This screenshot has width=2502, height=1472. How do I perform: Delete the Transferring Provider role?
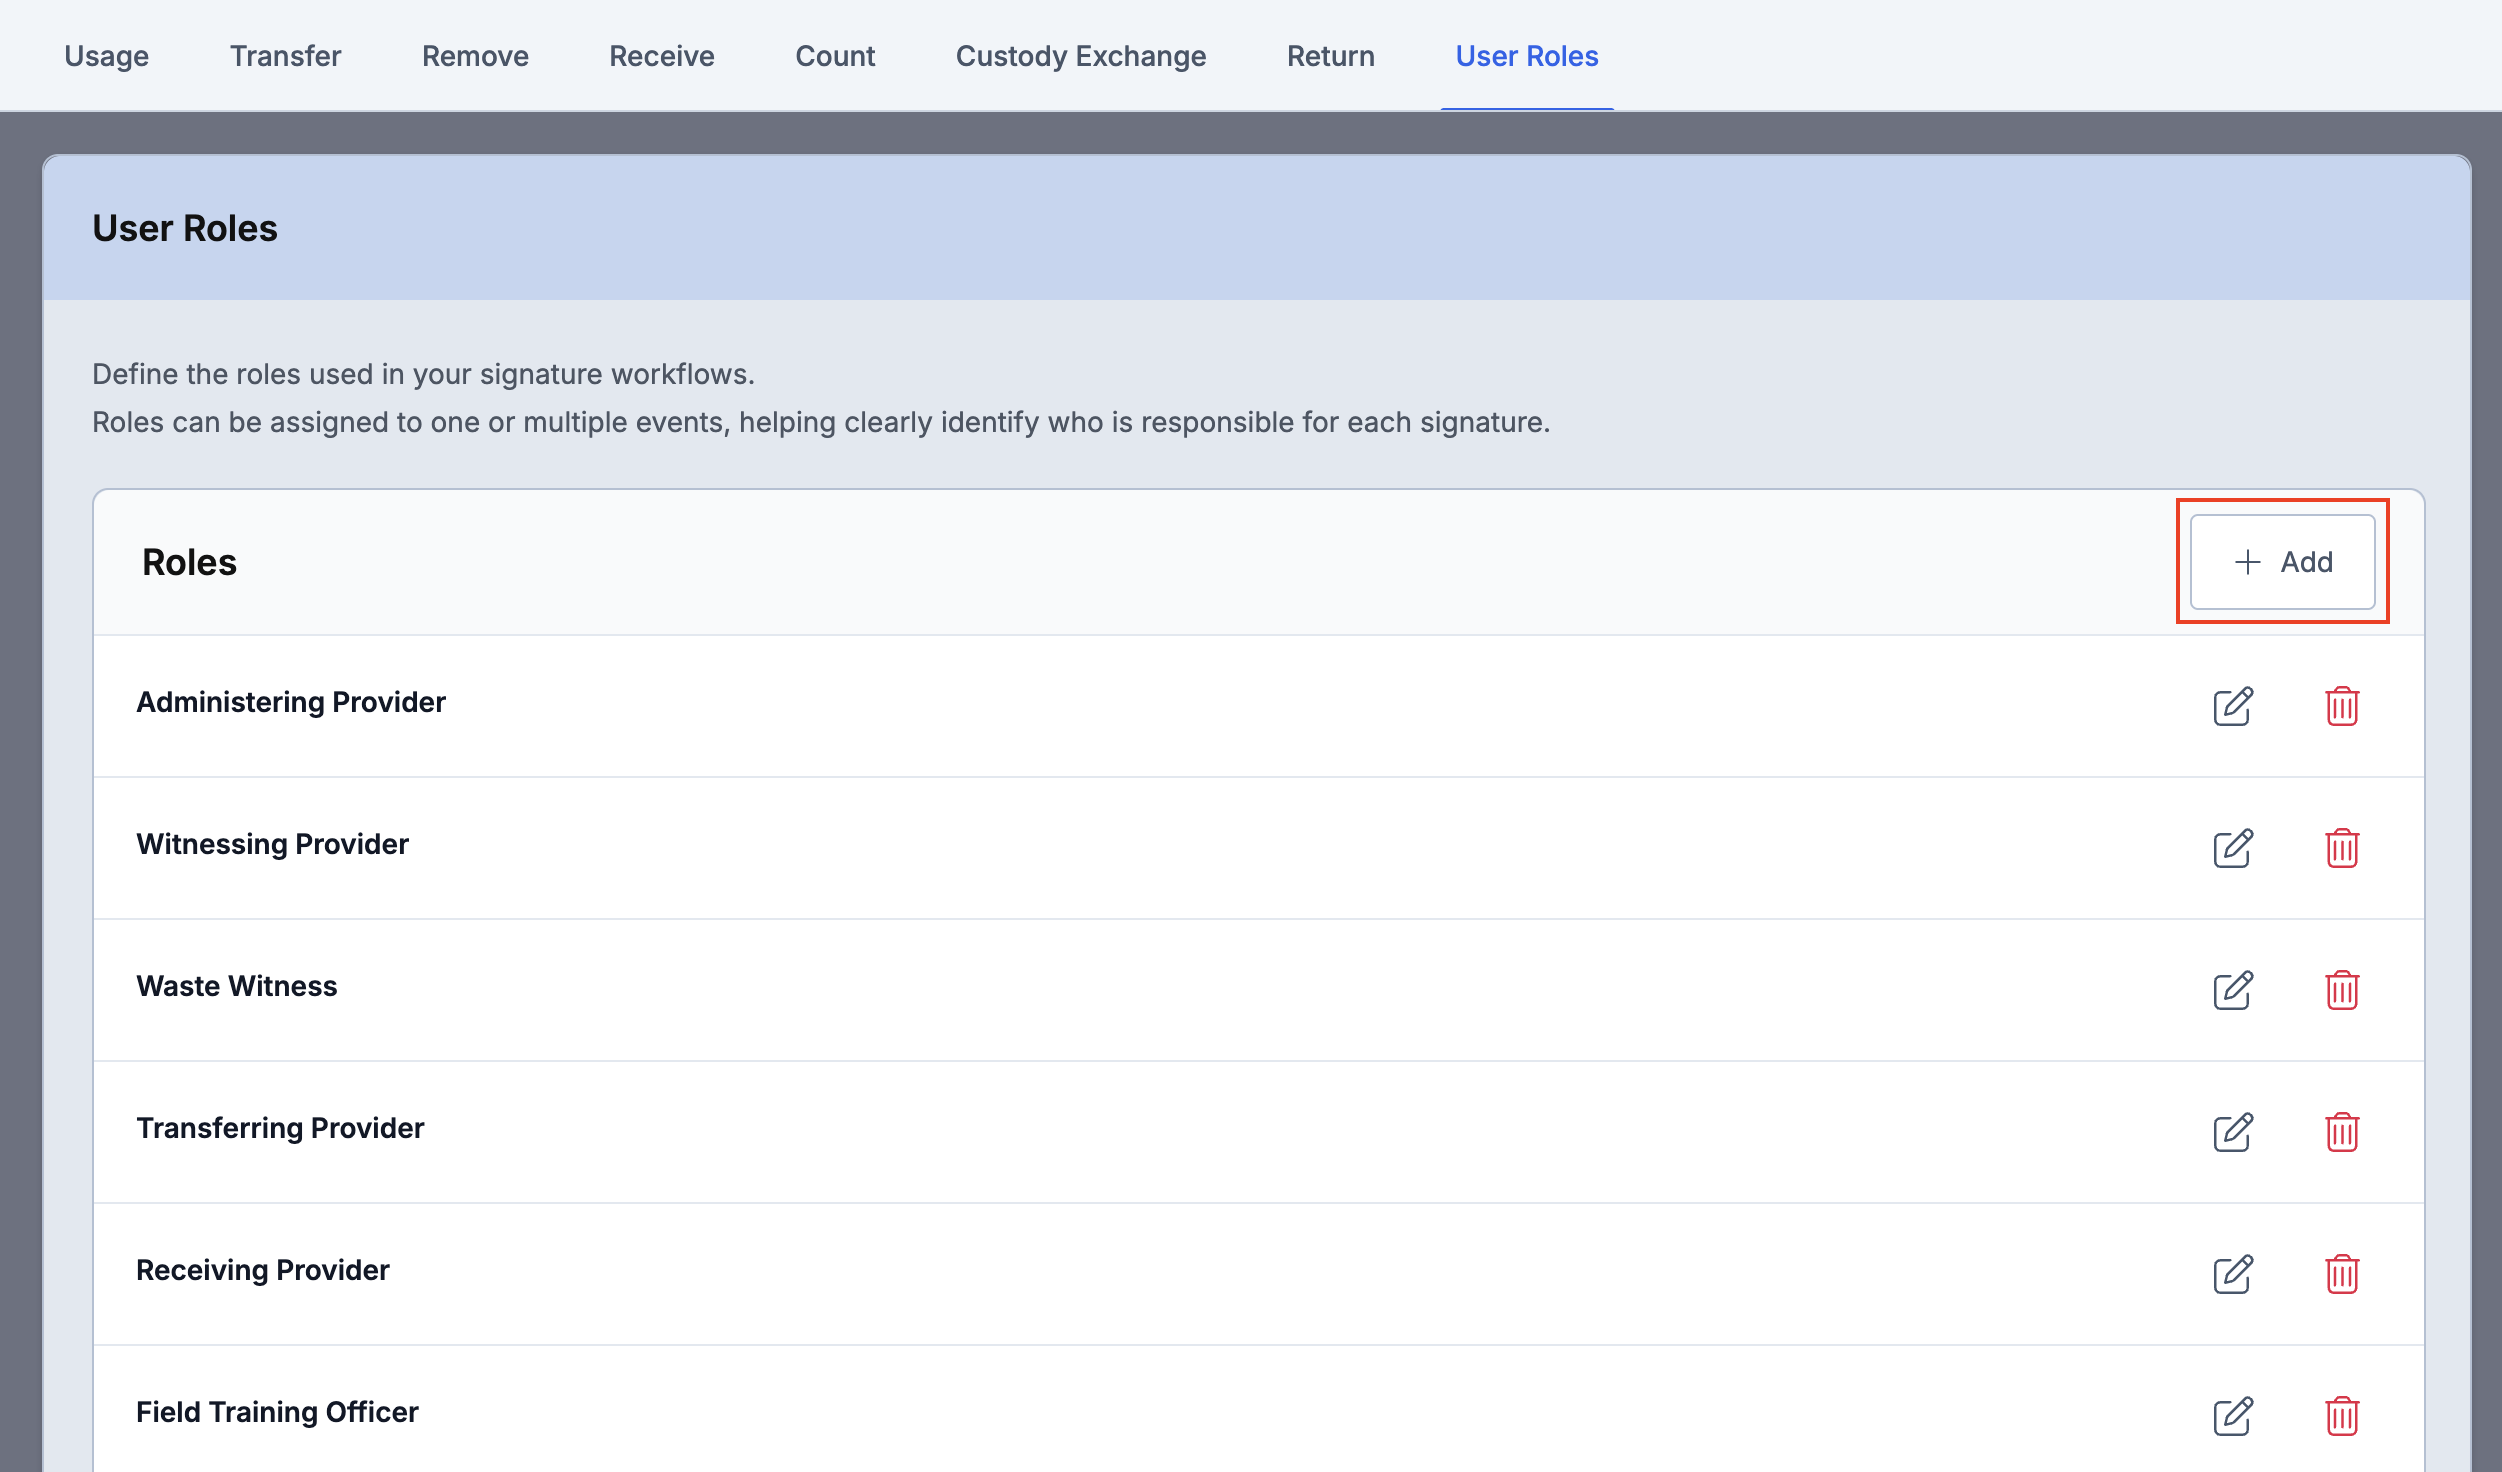click(x=2342, y=1132)
